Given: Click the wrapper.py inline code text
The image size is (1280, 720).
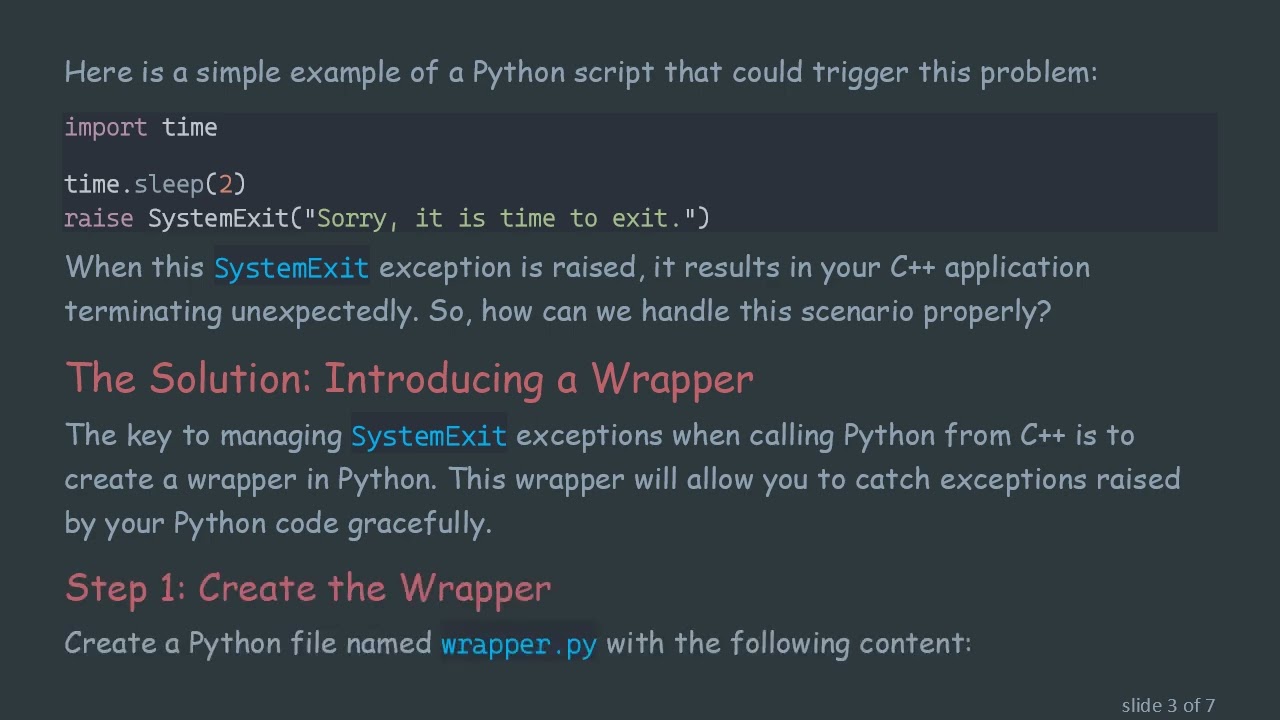Looking at the screenshot, I should (x=518, y=644).
